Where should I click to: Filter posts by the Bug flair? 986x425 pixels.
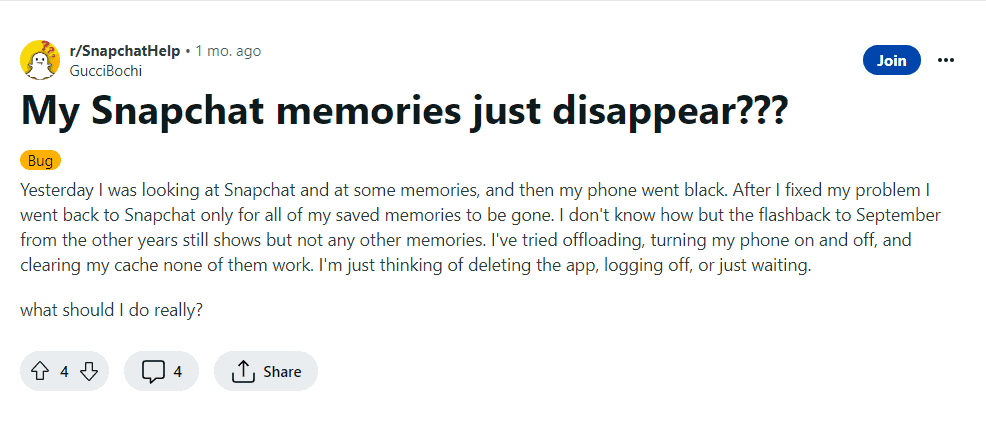click(41, 160)
